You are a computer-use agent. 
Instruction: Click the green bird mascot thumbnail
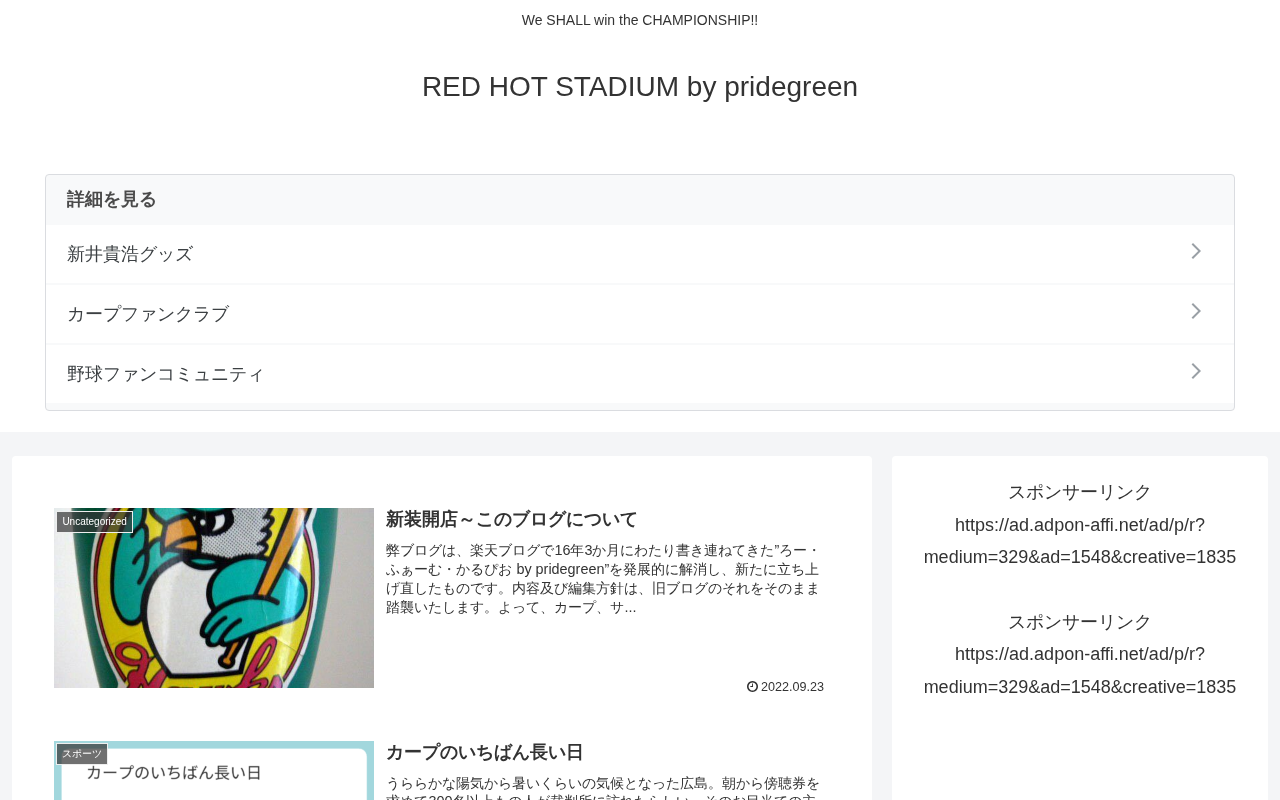[214, 598]
